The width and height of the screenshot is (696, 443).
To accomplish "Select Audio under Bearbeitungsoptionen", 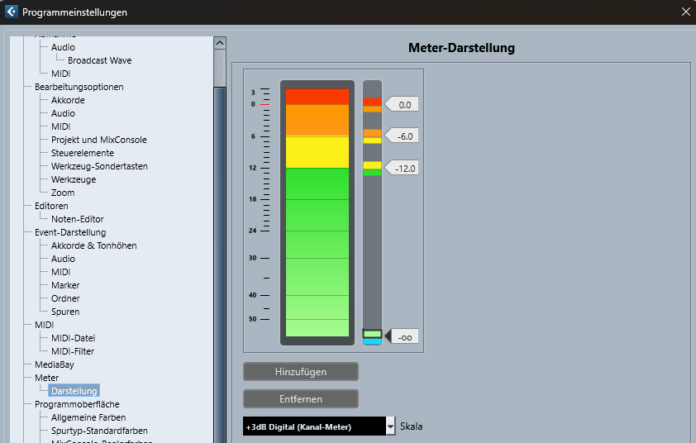I will 63,113.
